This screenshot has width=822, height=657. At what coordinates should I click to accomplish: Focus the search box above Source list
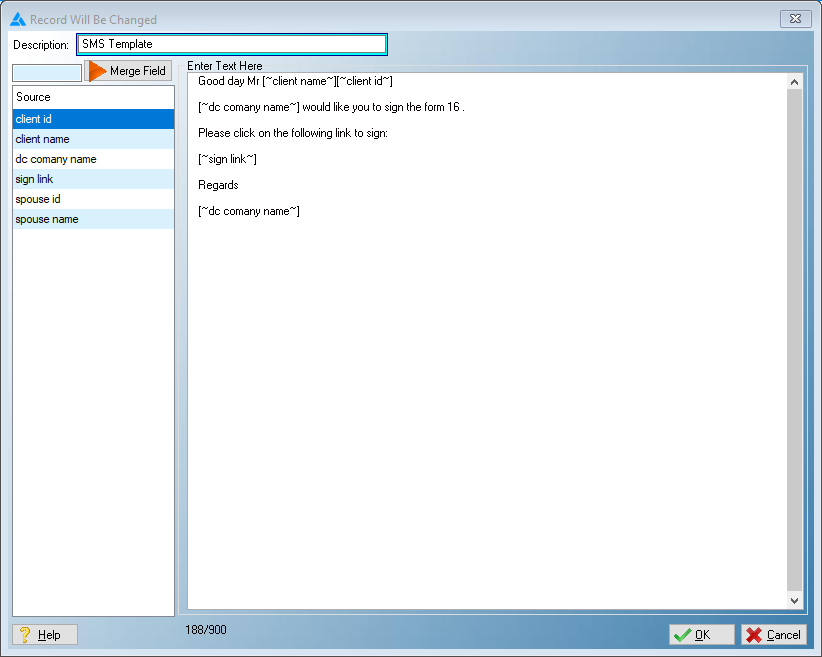pos(46,72)
